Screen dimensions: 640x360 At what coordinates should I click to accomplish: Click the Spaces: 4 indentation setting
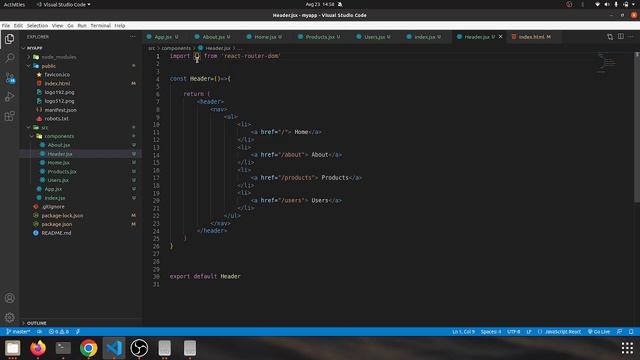coord(491,332)
